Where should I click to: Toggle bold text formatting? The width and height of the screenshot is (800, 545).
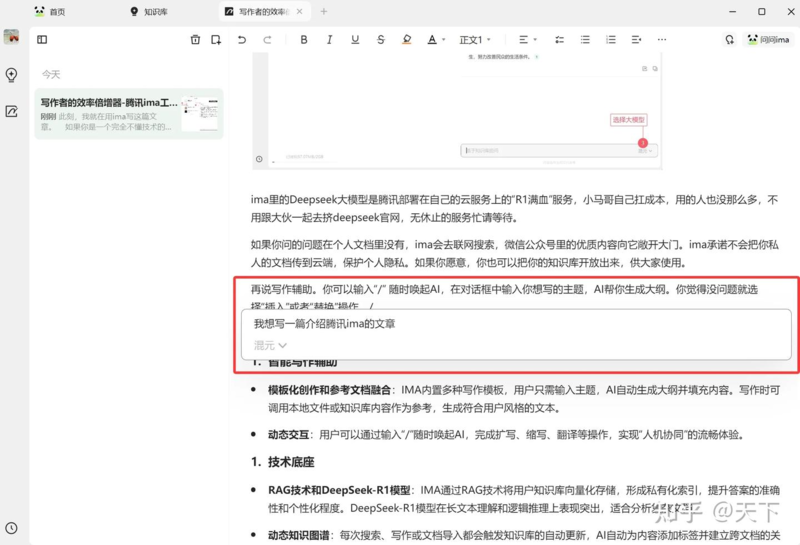tap(304, 40)
